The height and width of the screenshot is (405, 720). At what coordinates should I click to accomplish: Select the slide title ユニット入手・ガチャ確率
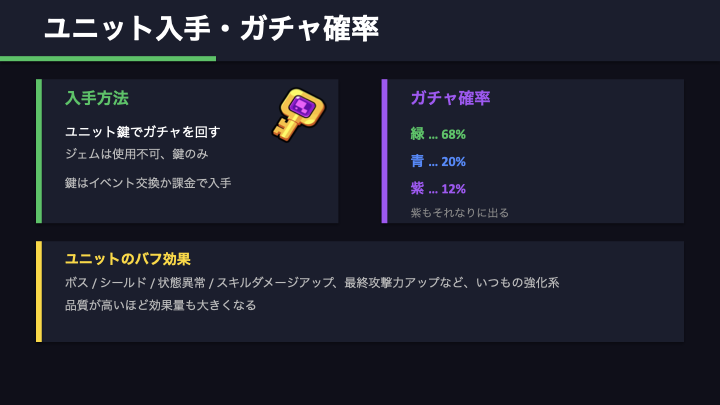coord(212,28)
